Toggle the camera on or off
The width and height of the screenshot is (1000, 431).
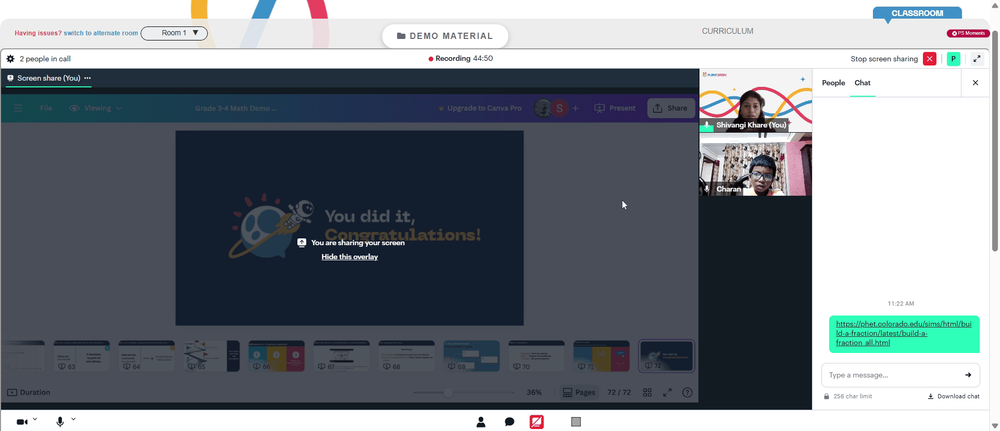[22, 421]
